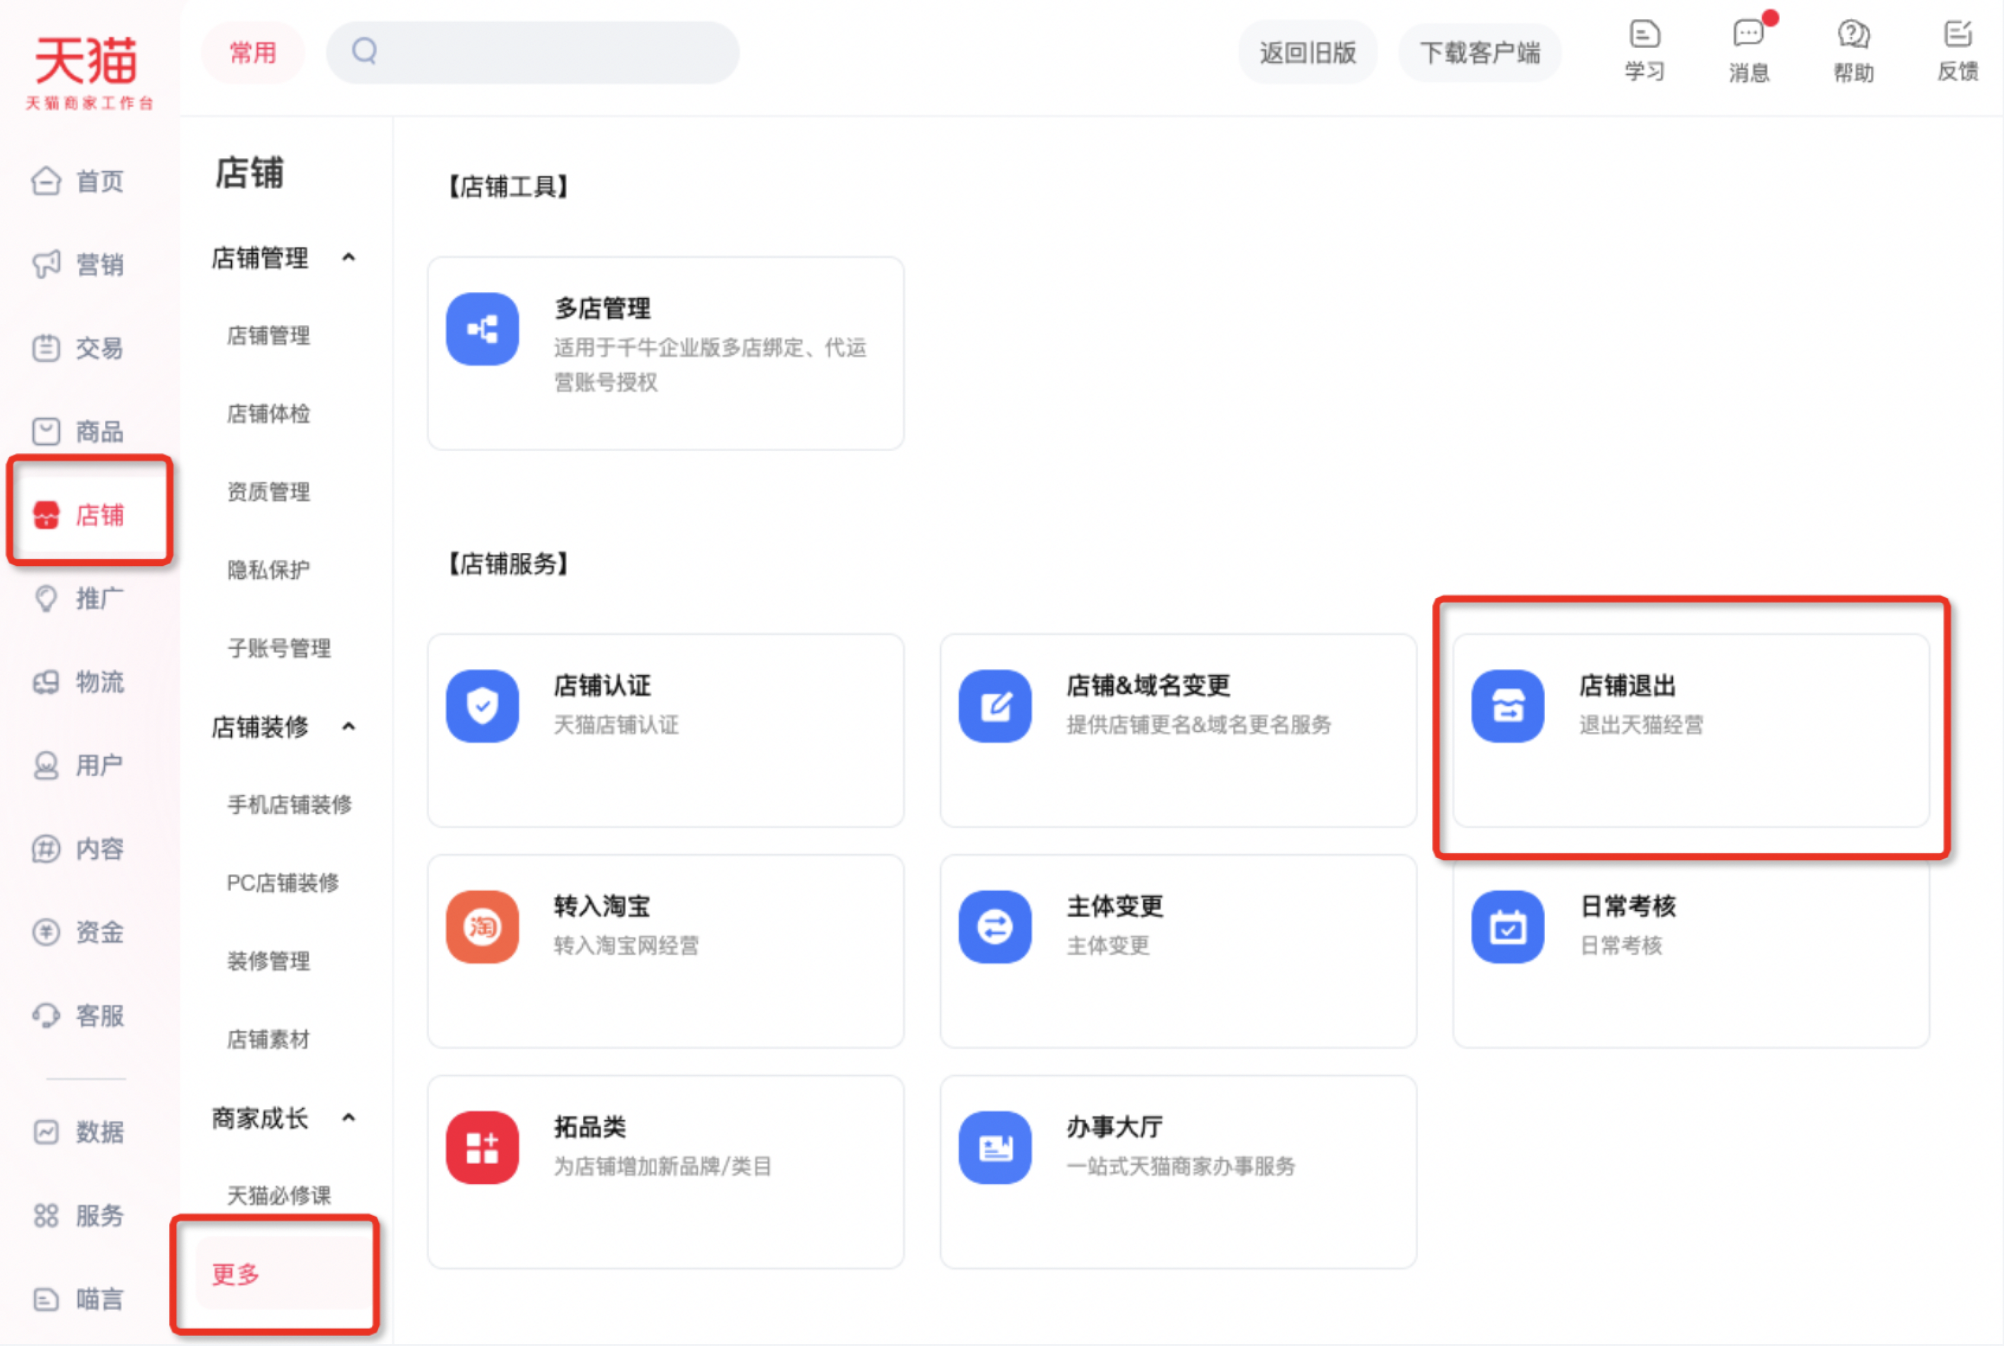2004x1346 pixels.
Task: Open the 主体变更 entity change card
Action: [x=1178, y=951]
